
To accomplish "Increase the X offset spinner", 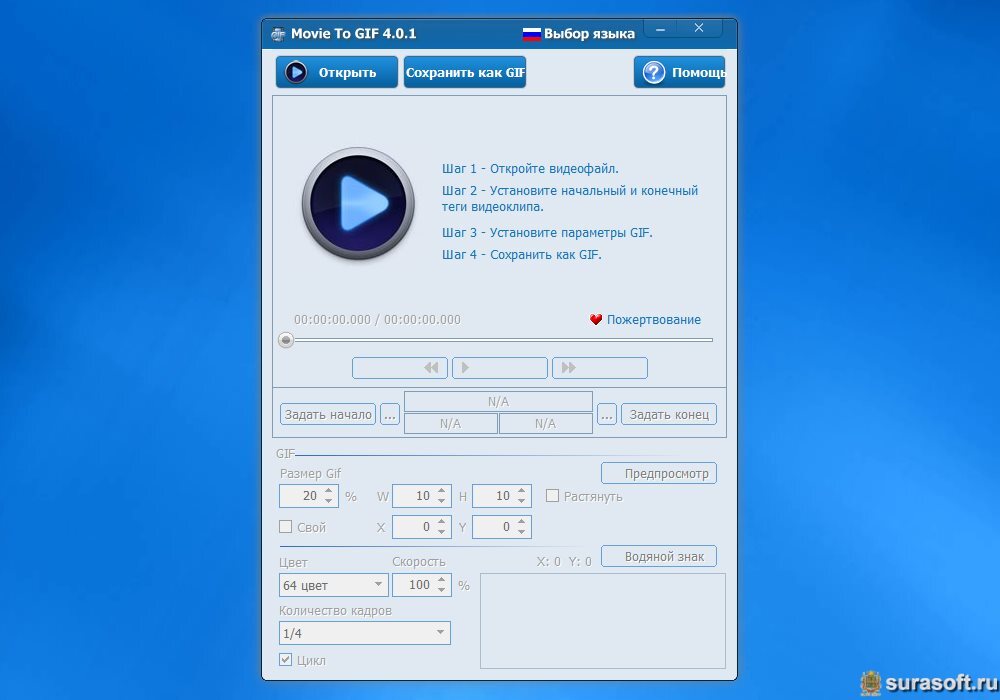I will pos(441,522).
